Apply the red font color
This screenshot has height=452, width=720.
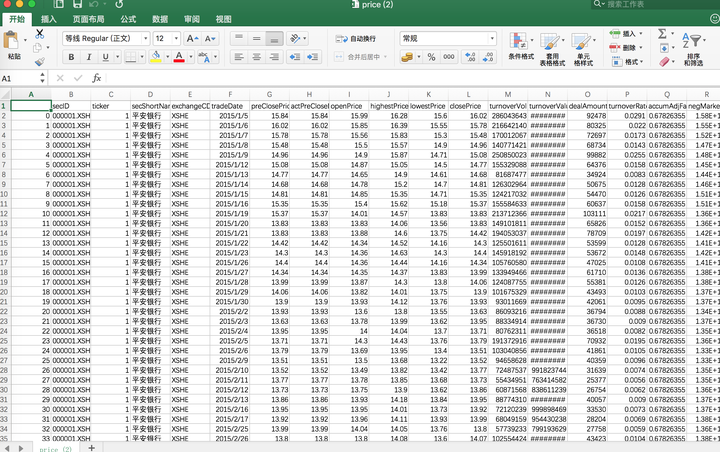(x=179, y=57)
